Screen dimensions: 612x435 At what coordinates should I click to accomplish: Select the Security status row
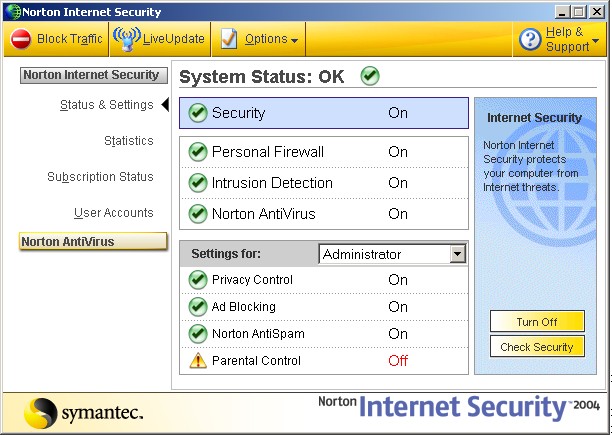pyautogui.click(x=324, y=113)
